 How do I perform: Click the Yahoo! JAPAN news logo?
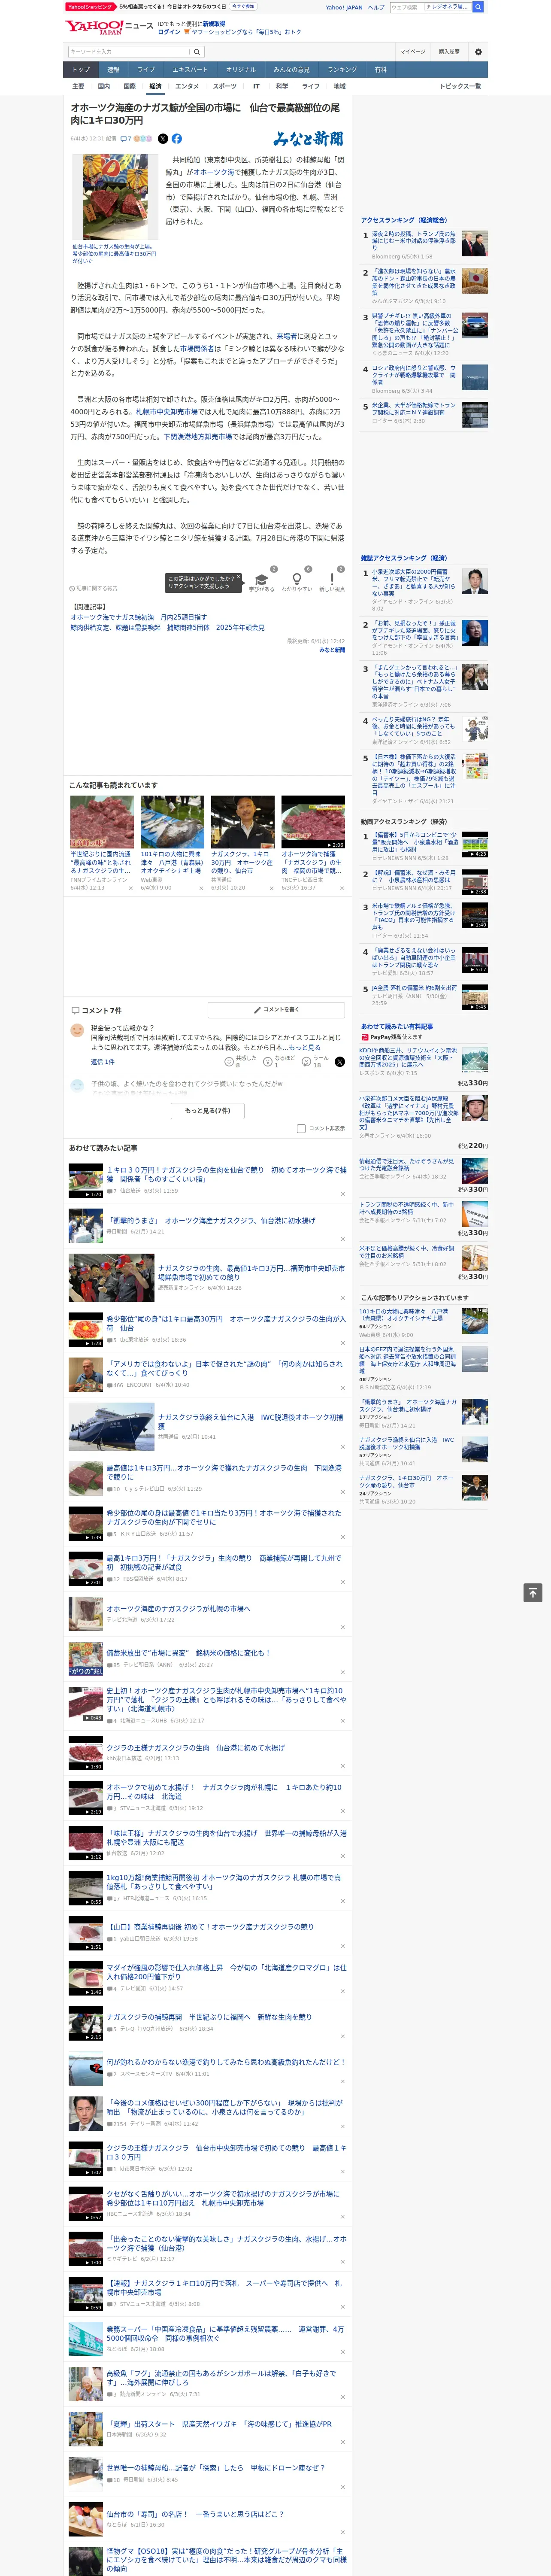(x=110, y=27)
